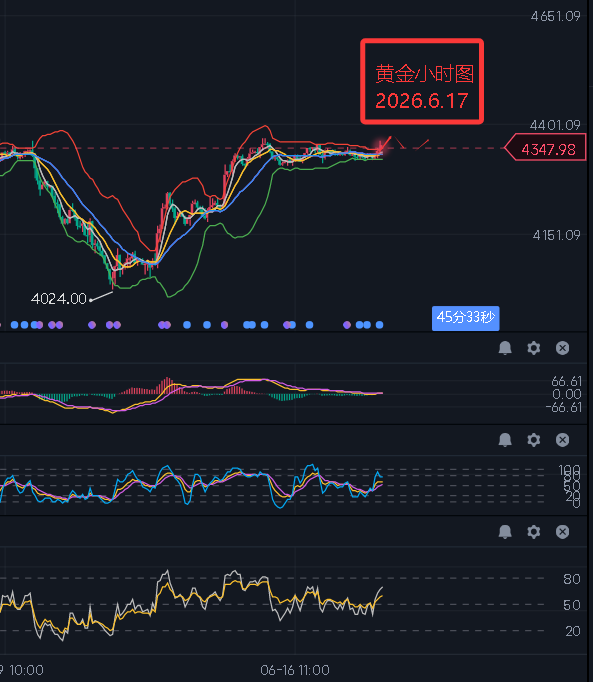593x682 pixels.
Task: Click the MACD 0.00 axis value
Action: 566,394
